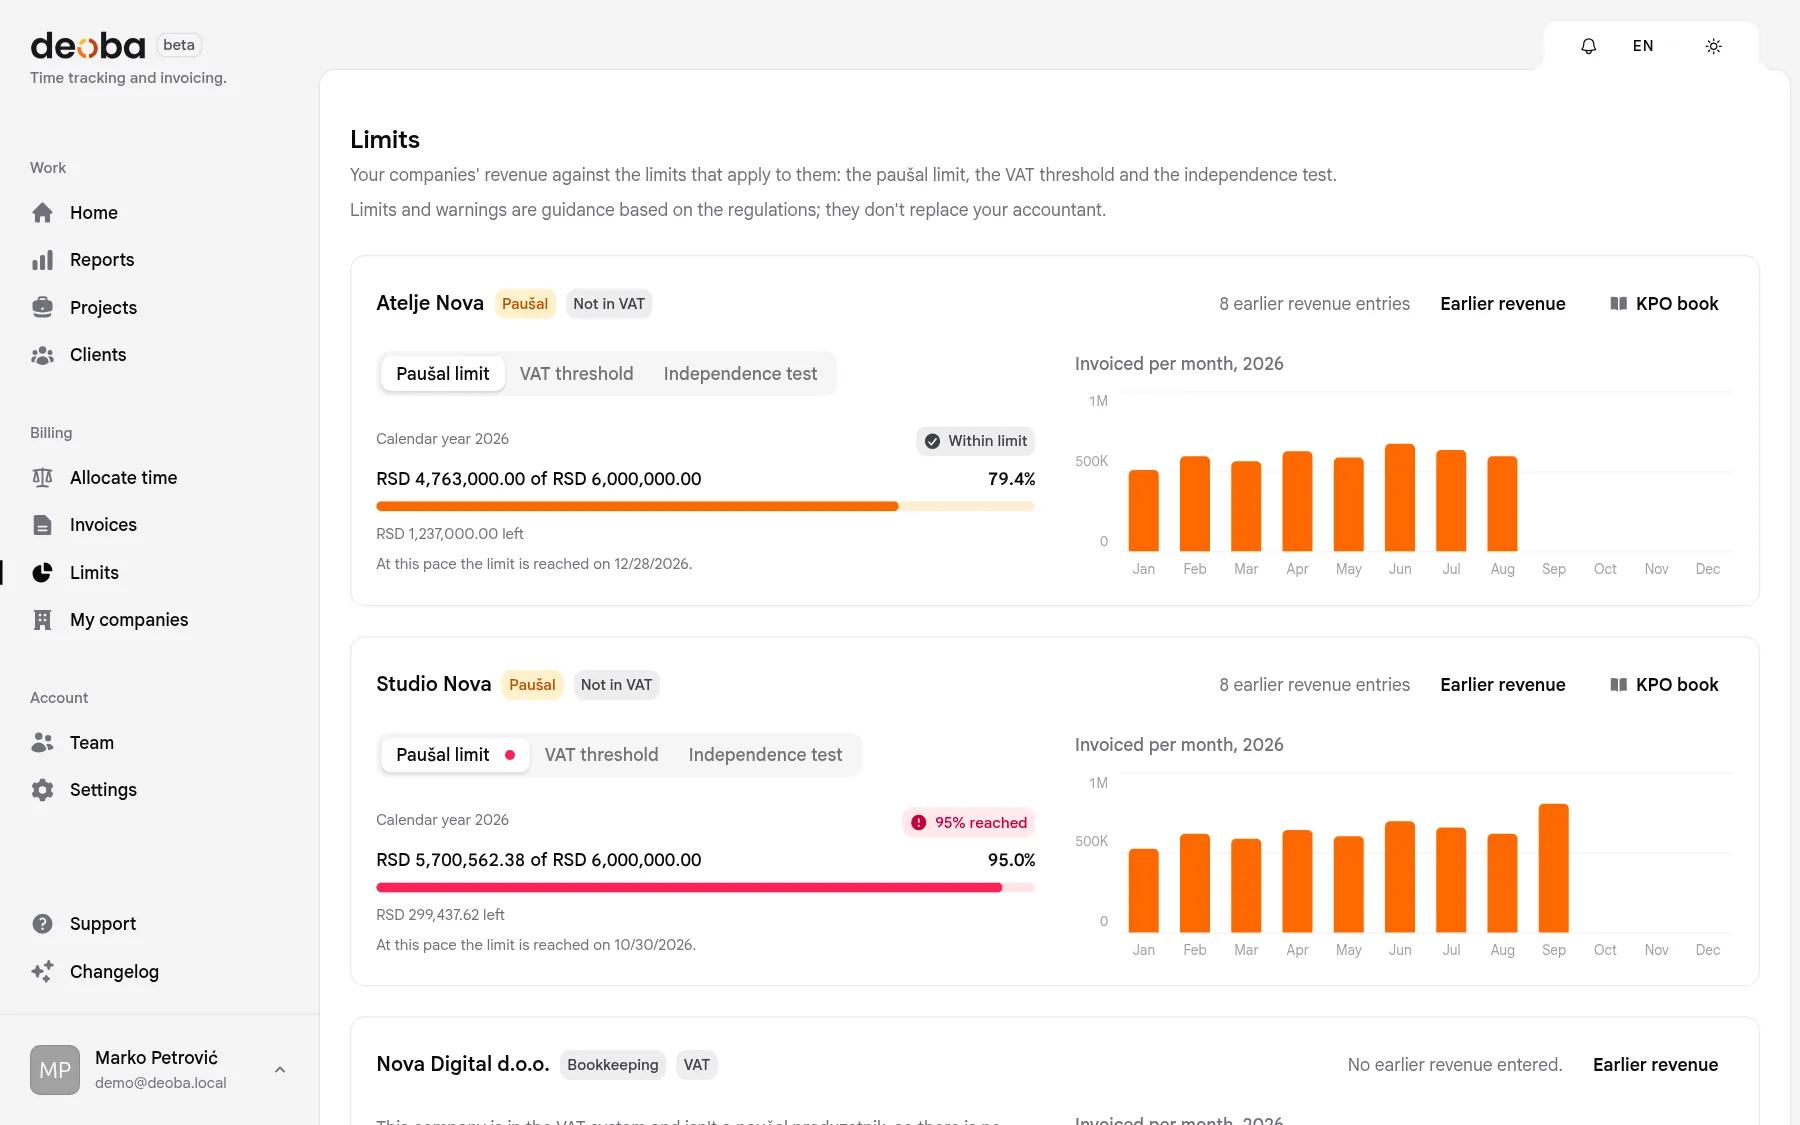Click the Clients people icon
Image resolution: width=1800 pixels, height=1125 pixels.
(42, 355)
